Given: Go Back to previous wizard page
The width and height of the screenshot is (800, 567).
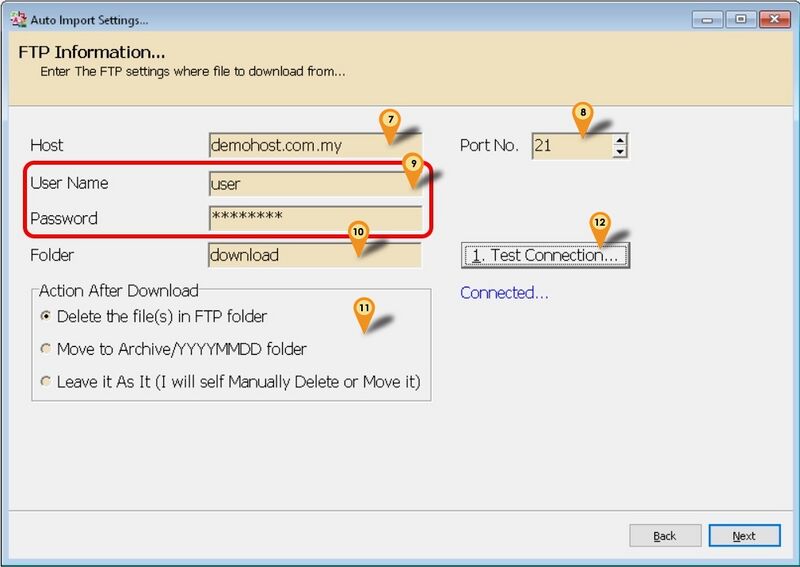Looking at the screenshot, I should coord(665,536).
